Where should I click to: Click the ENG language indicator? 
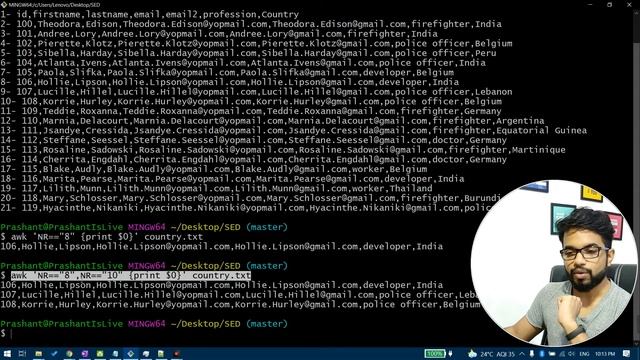584,354
